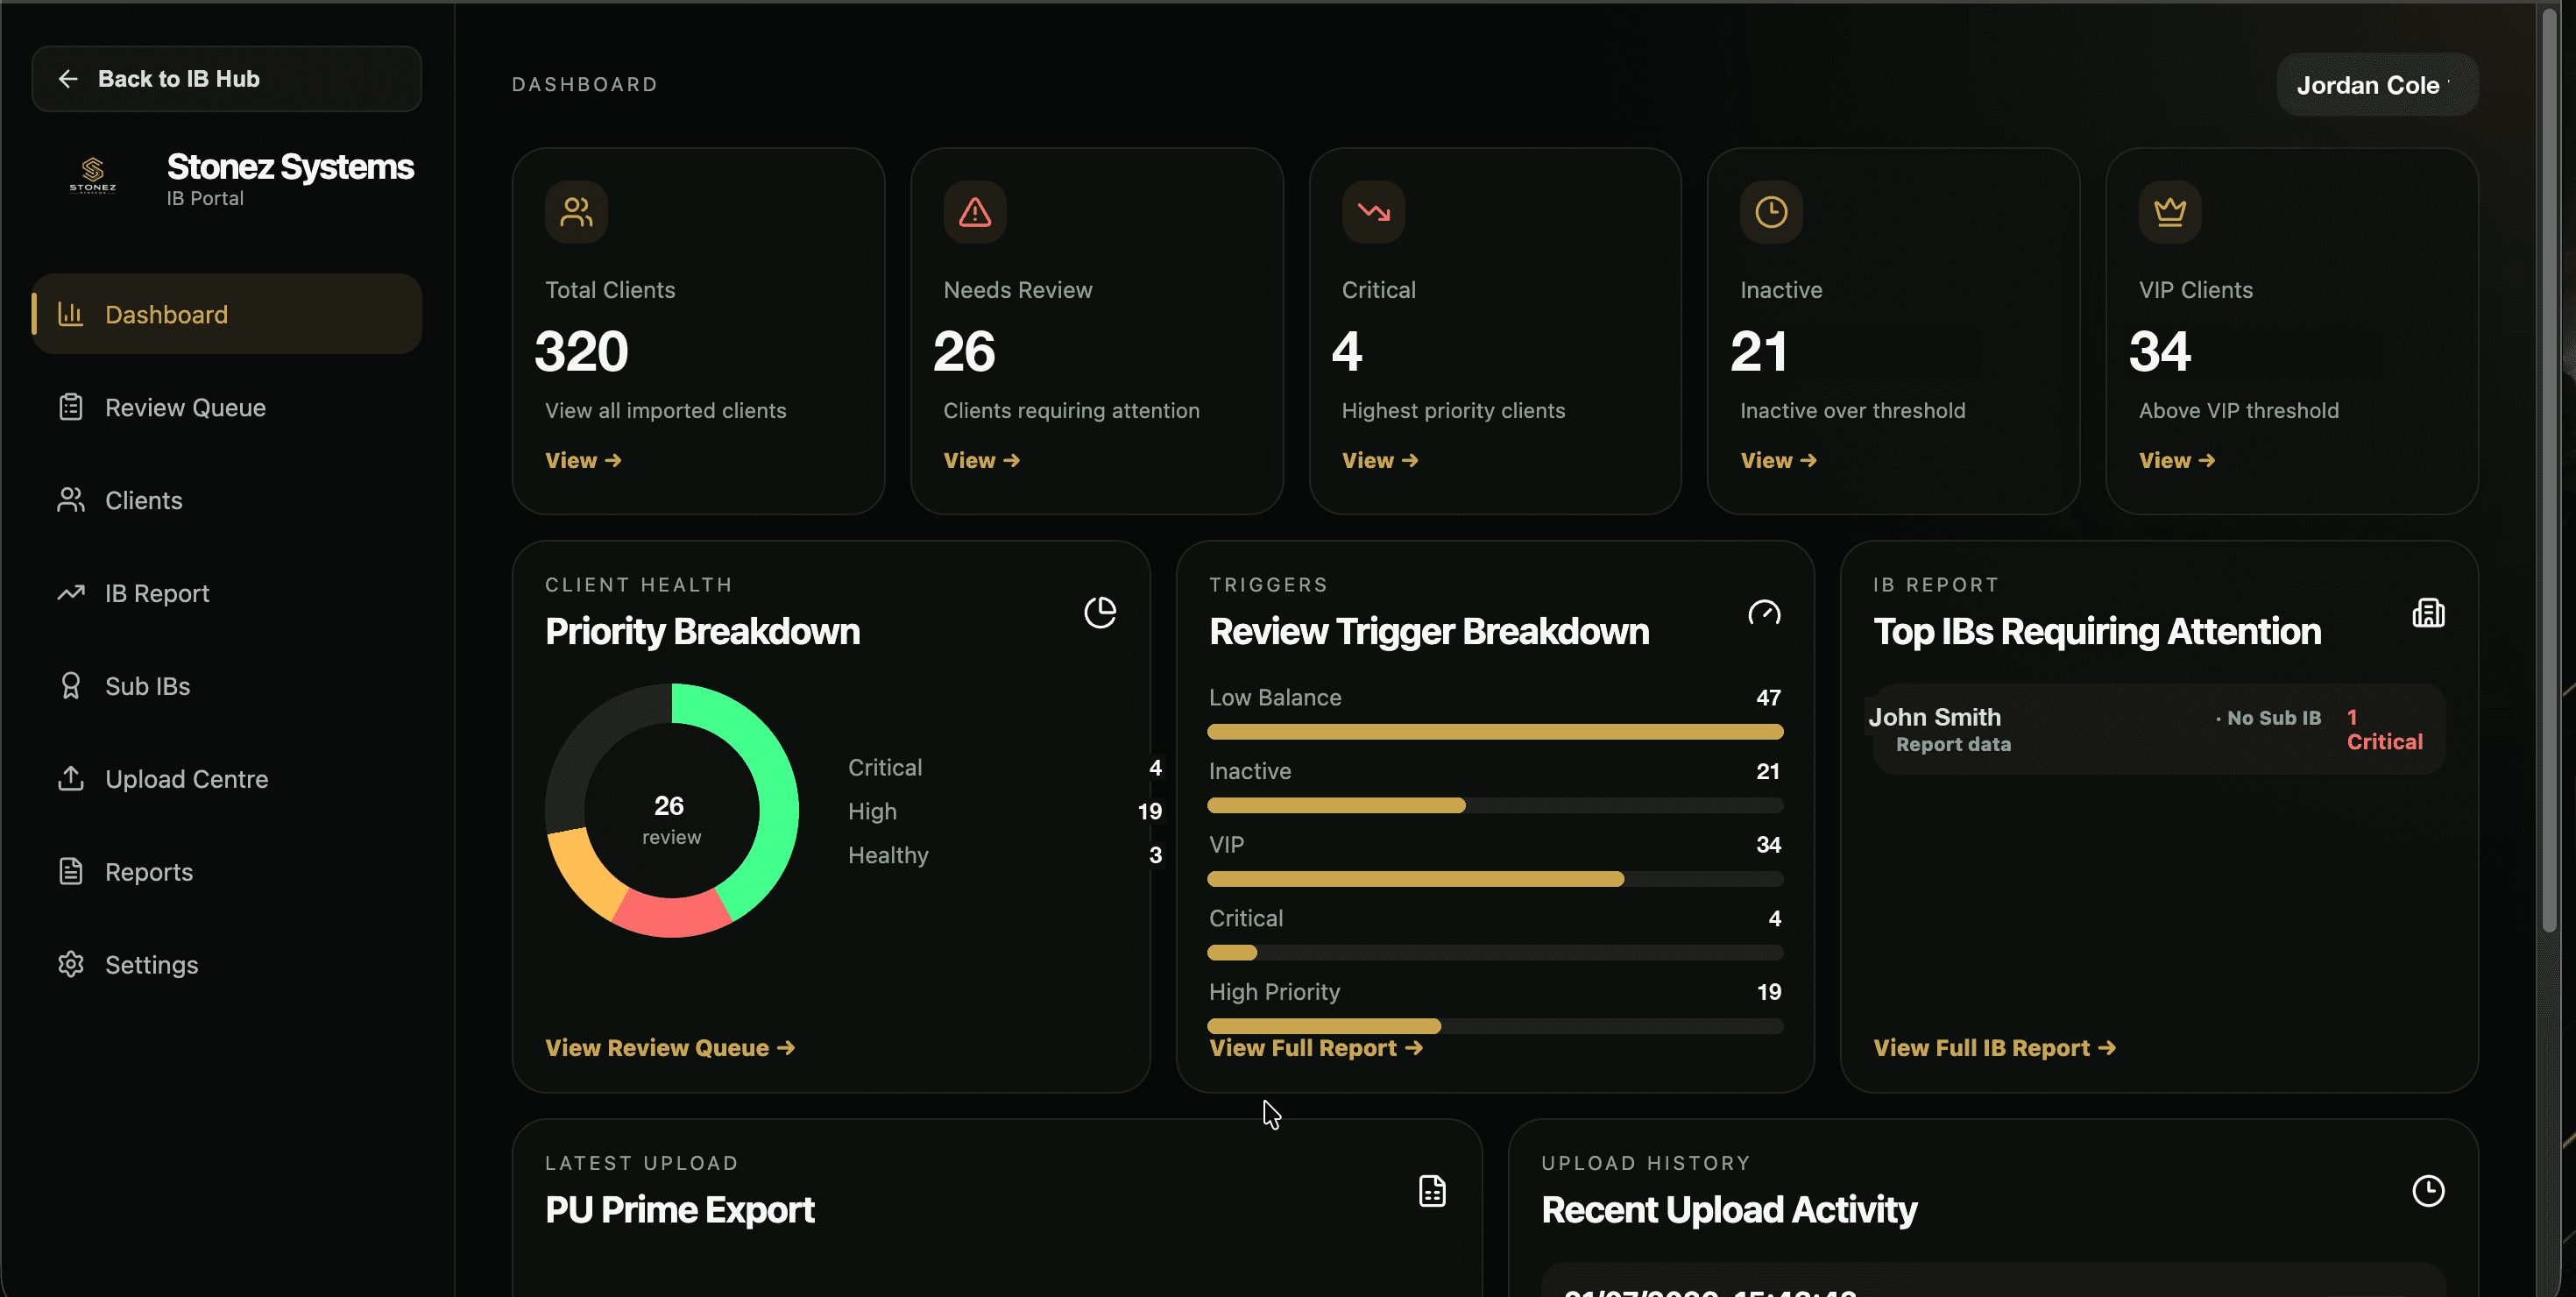Screen dimensions: 2576x1297
Task: Click the Priority Breakdown pie chart icon
Action: [x=1100, y=612]
